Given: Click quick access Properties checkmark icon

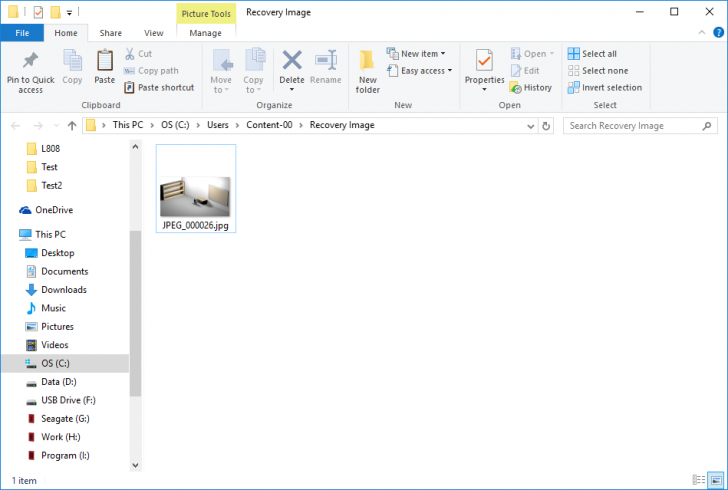Looking at the screenshot, I should pos(38,13).
